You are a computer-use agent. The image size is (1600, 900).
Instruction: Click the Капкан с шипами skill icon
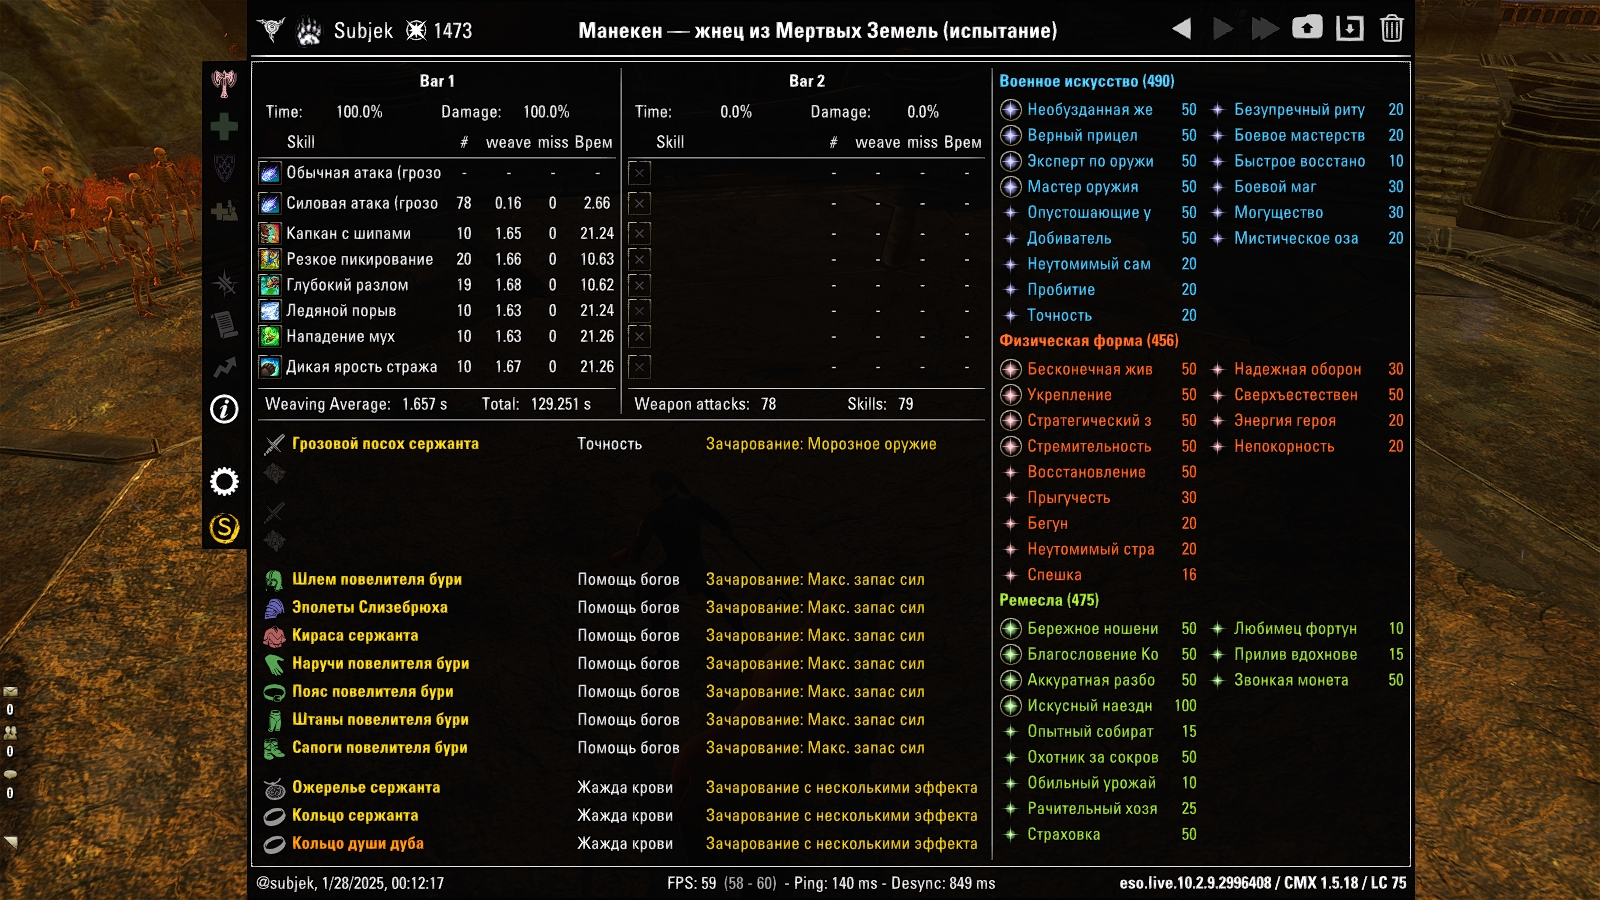click(x=270, y=234)
